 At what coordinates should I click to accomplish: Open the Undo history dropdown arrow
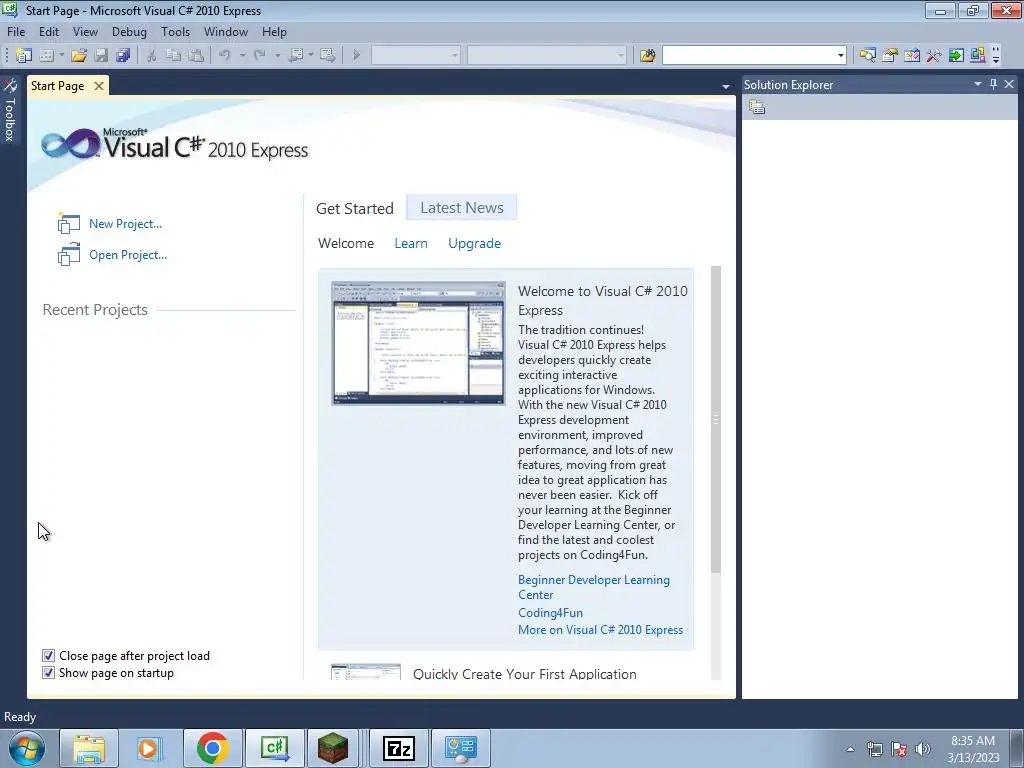(242, 56)
